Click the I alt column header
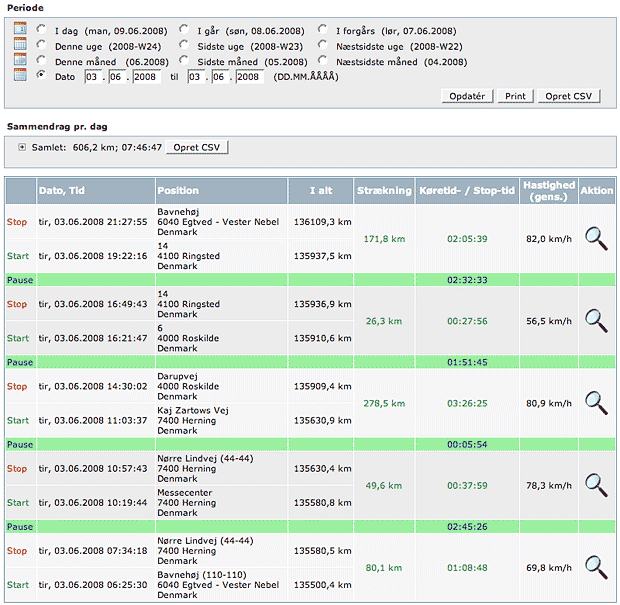This screenshot has width=620, height=605. (321, 191)
